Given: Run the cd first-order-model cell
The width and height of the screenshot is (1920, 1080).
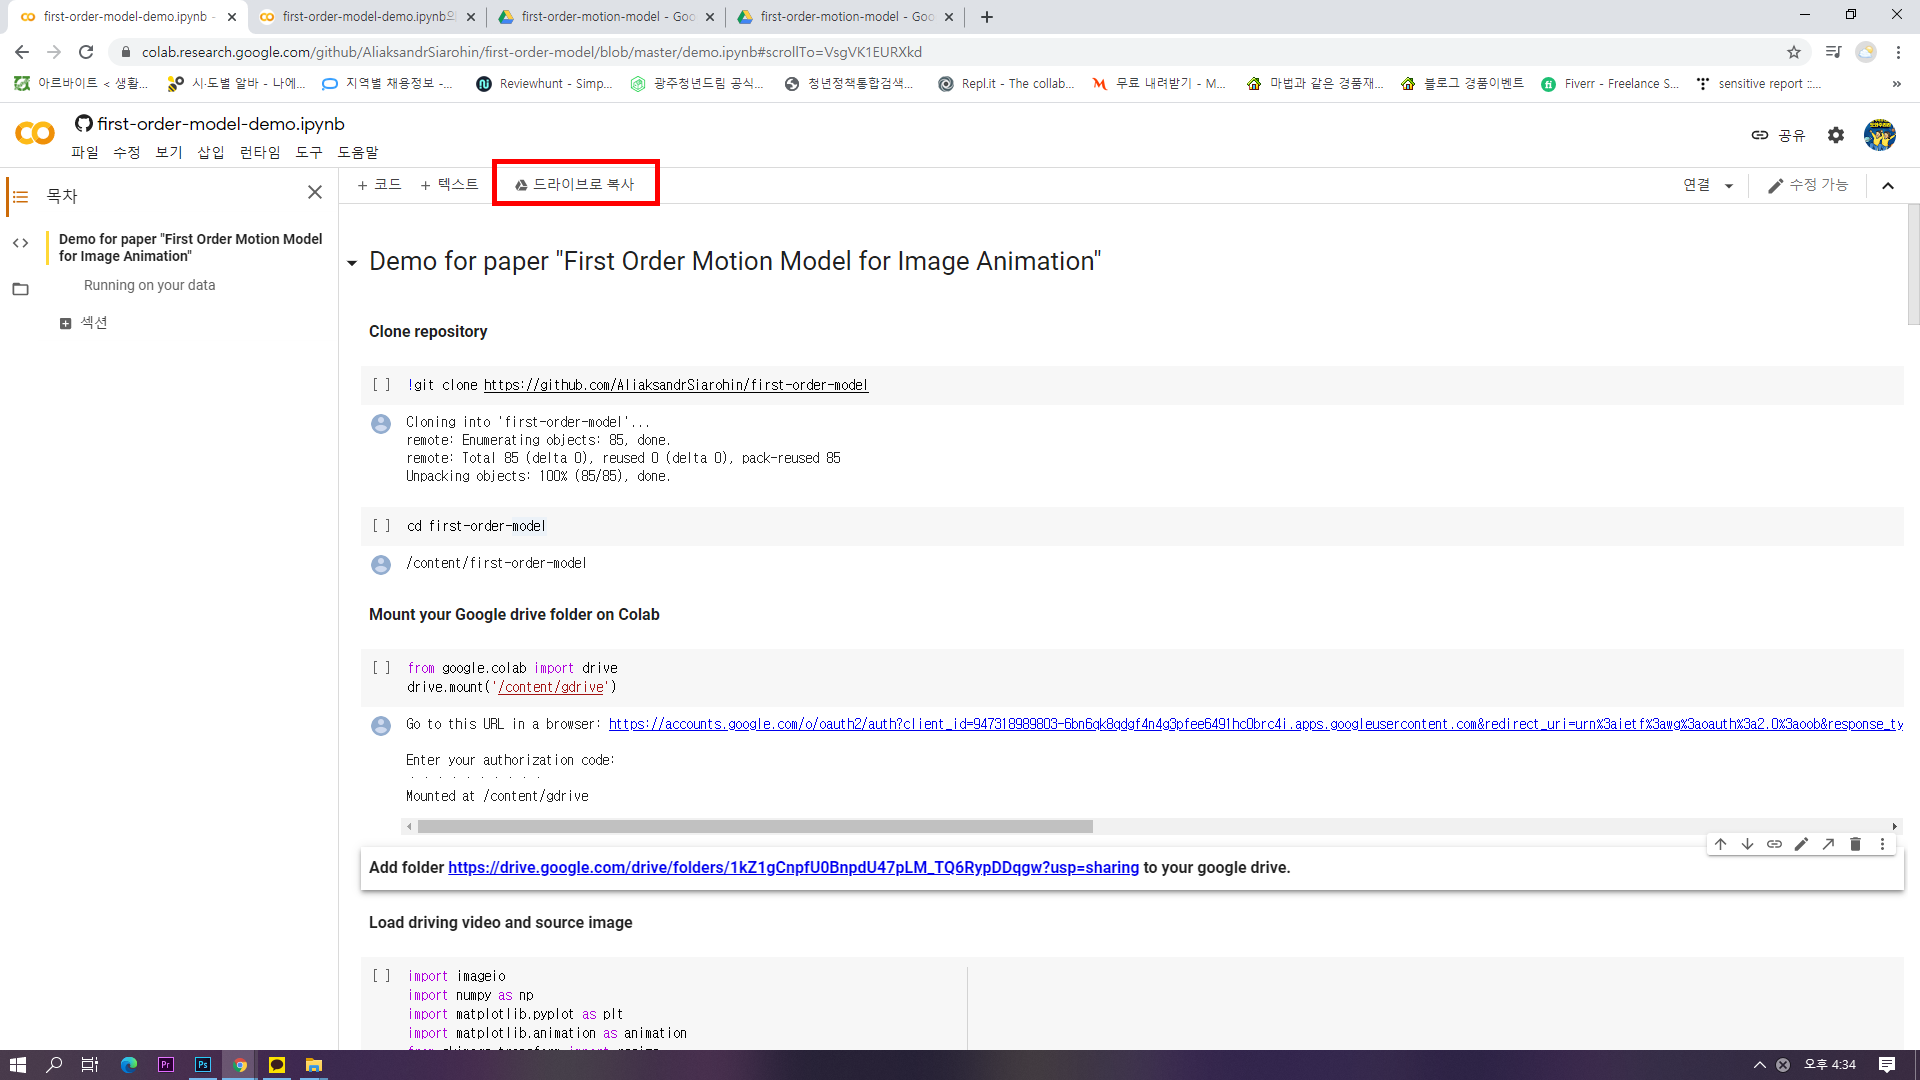Looking at the screenshot, I should coord(381,526).
